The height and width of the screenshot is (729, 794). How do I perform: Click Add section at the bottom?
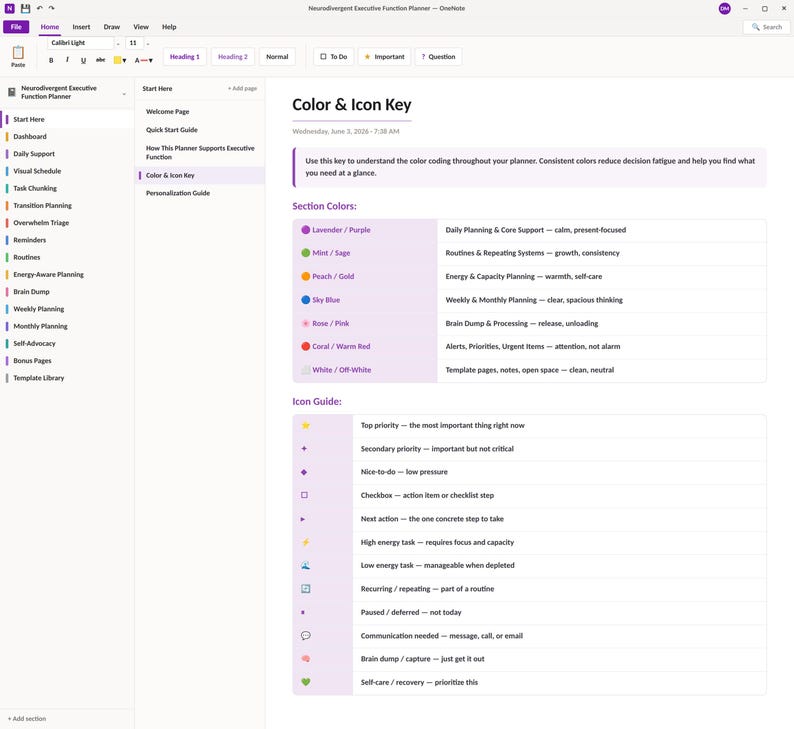click(27, 718)
